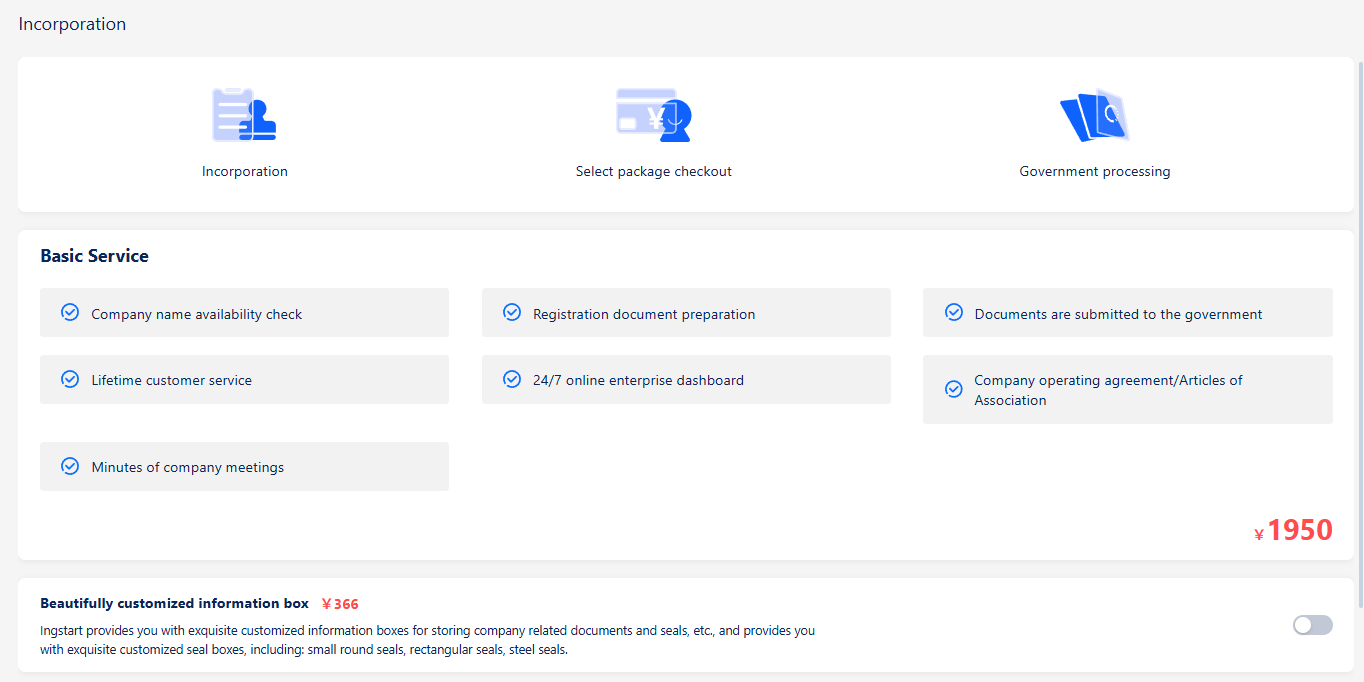Click the ¥366 information box price
The image size is (1364, 682).
(x=340, y=604)
